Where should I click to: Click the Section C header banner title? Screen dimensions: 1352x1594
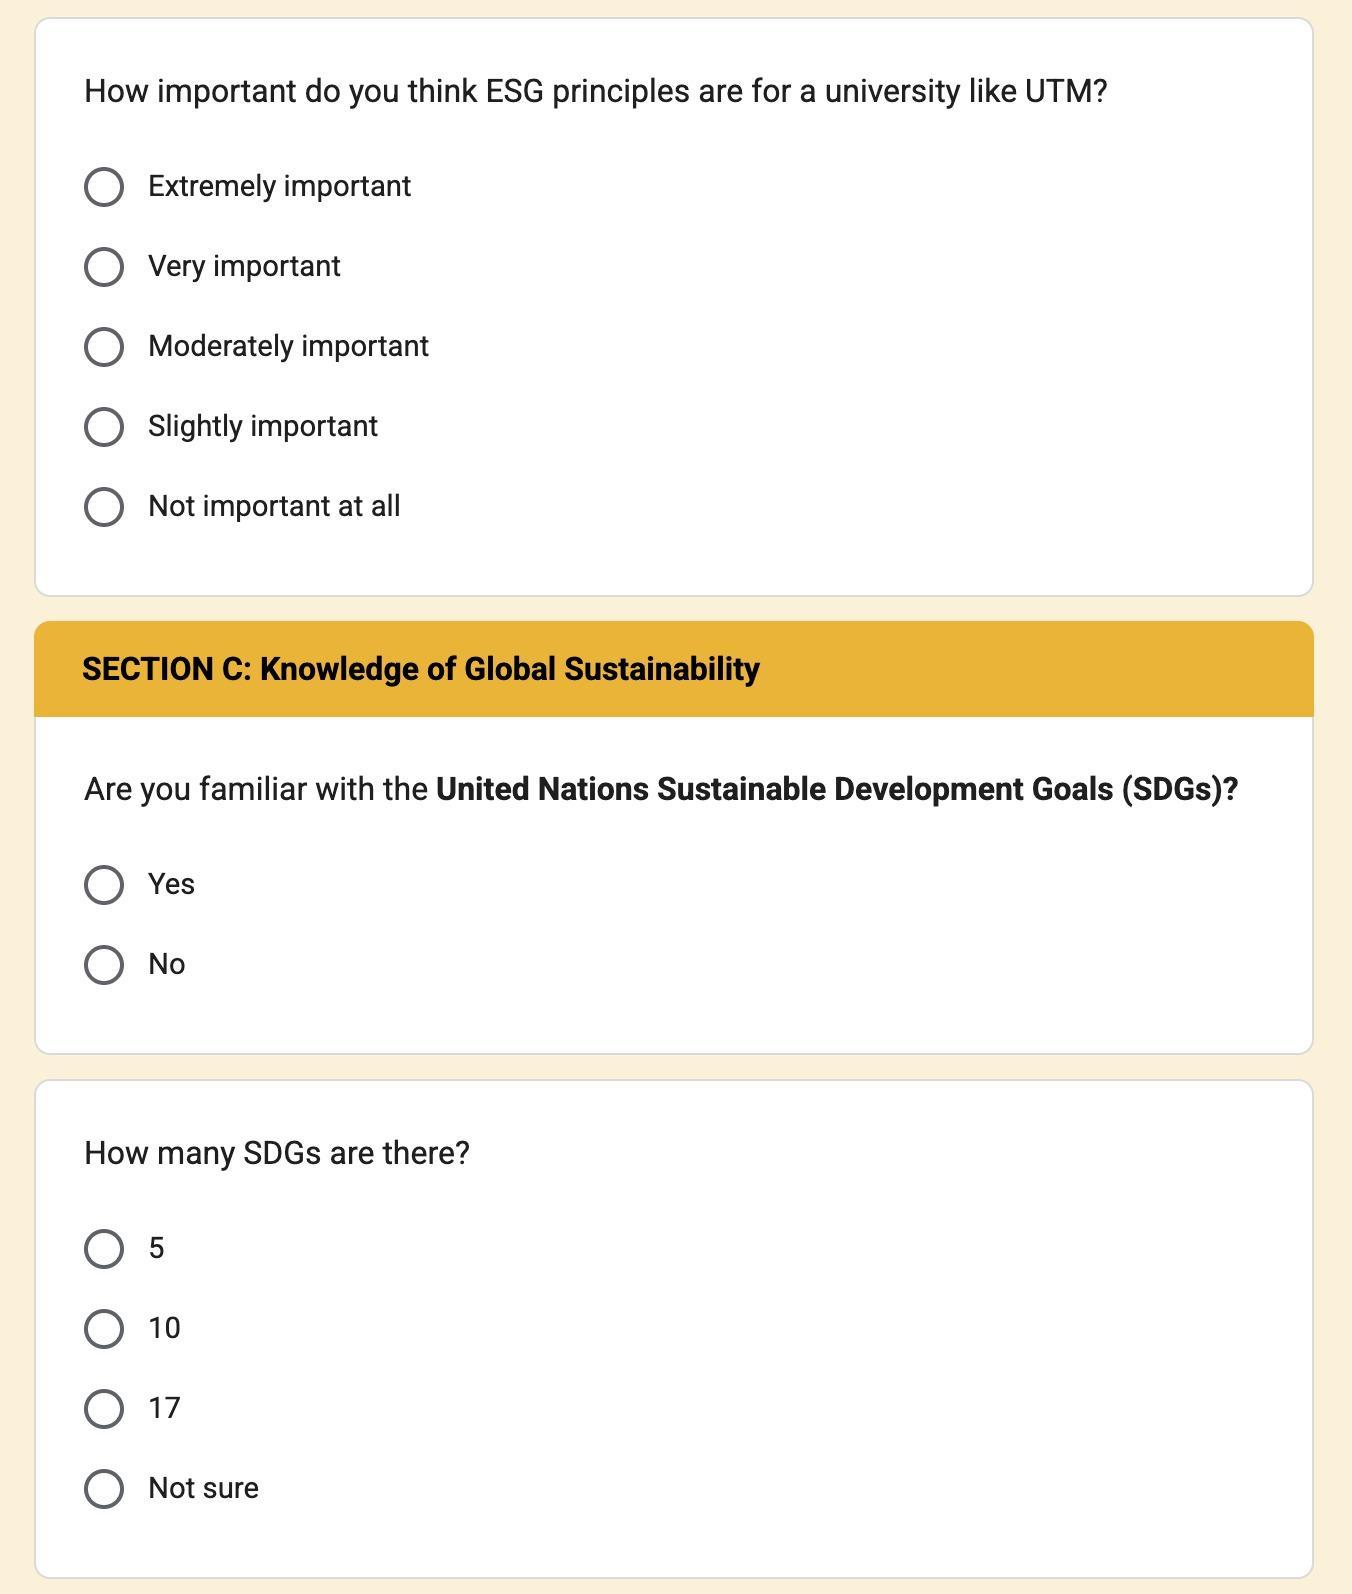(x=421, y=669)
